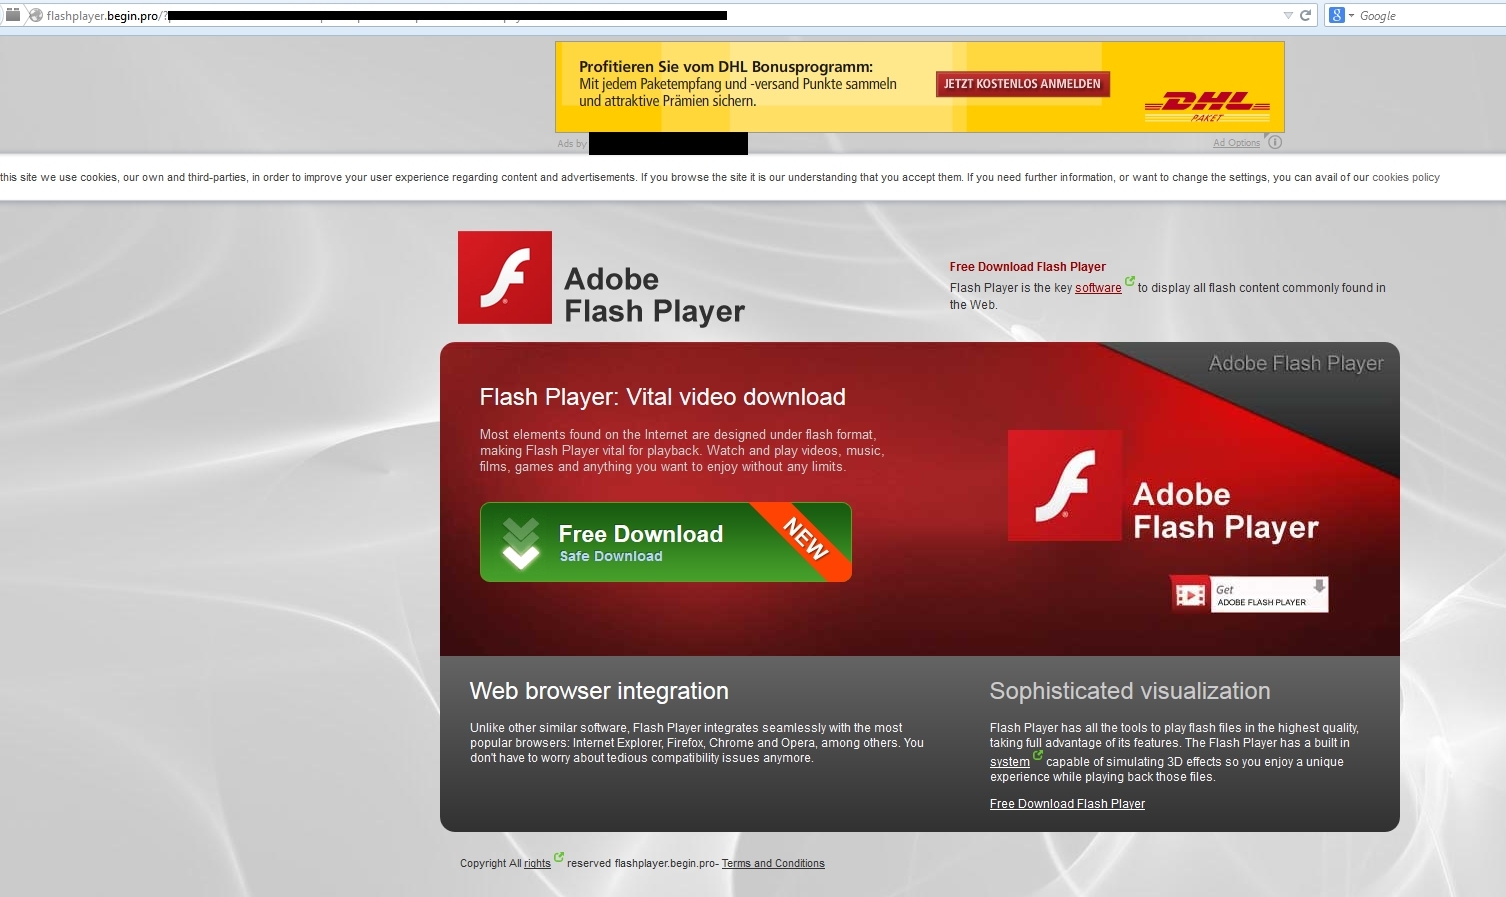Click the green external icon after software
This screenshot has width=1506, height=897.
(x=1130, y=281)
